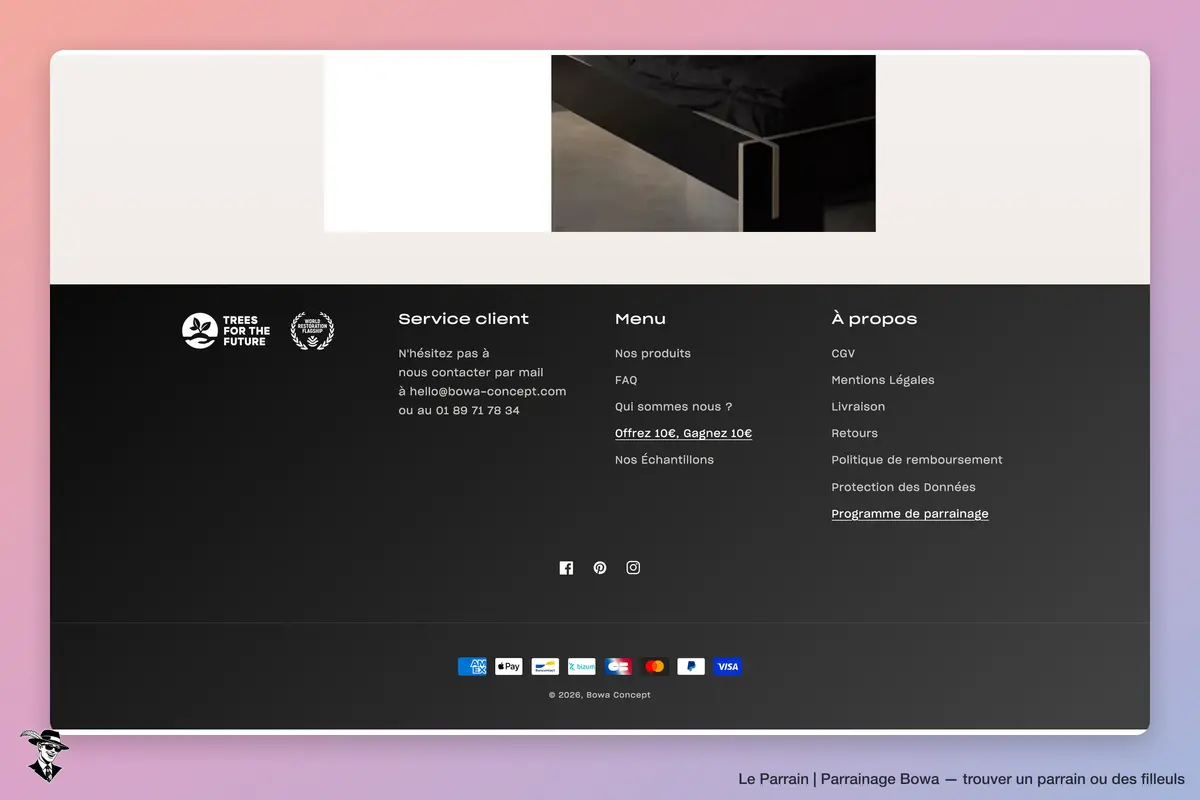Image resolution: width=1200 pixels, height=800 pixels.
Task: Open the Instagram social icon
Action: click(633, 568)
